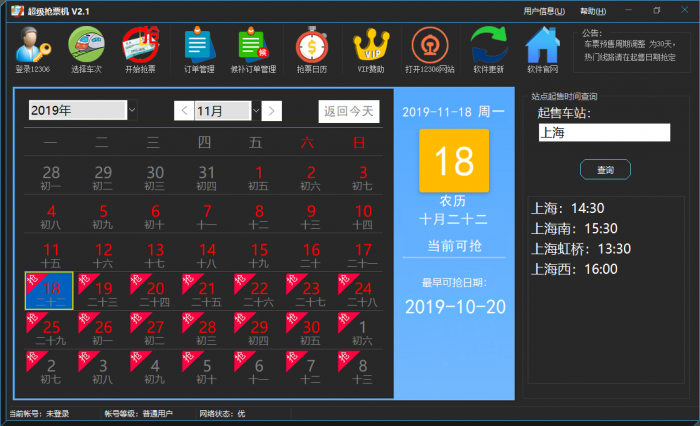
Task: Expand the 11月 month dropdown
Action: (x=255, y=110)
